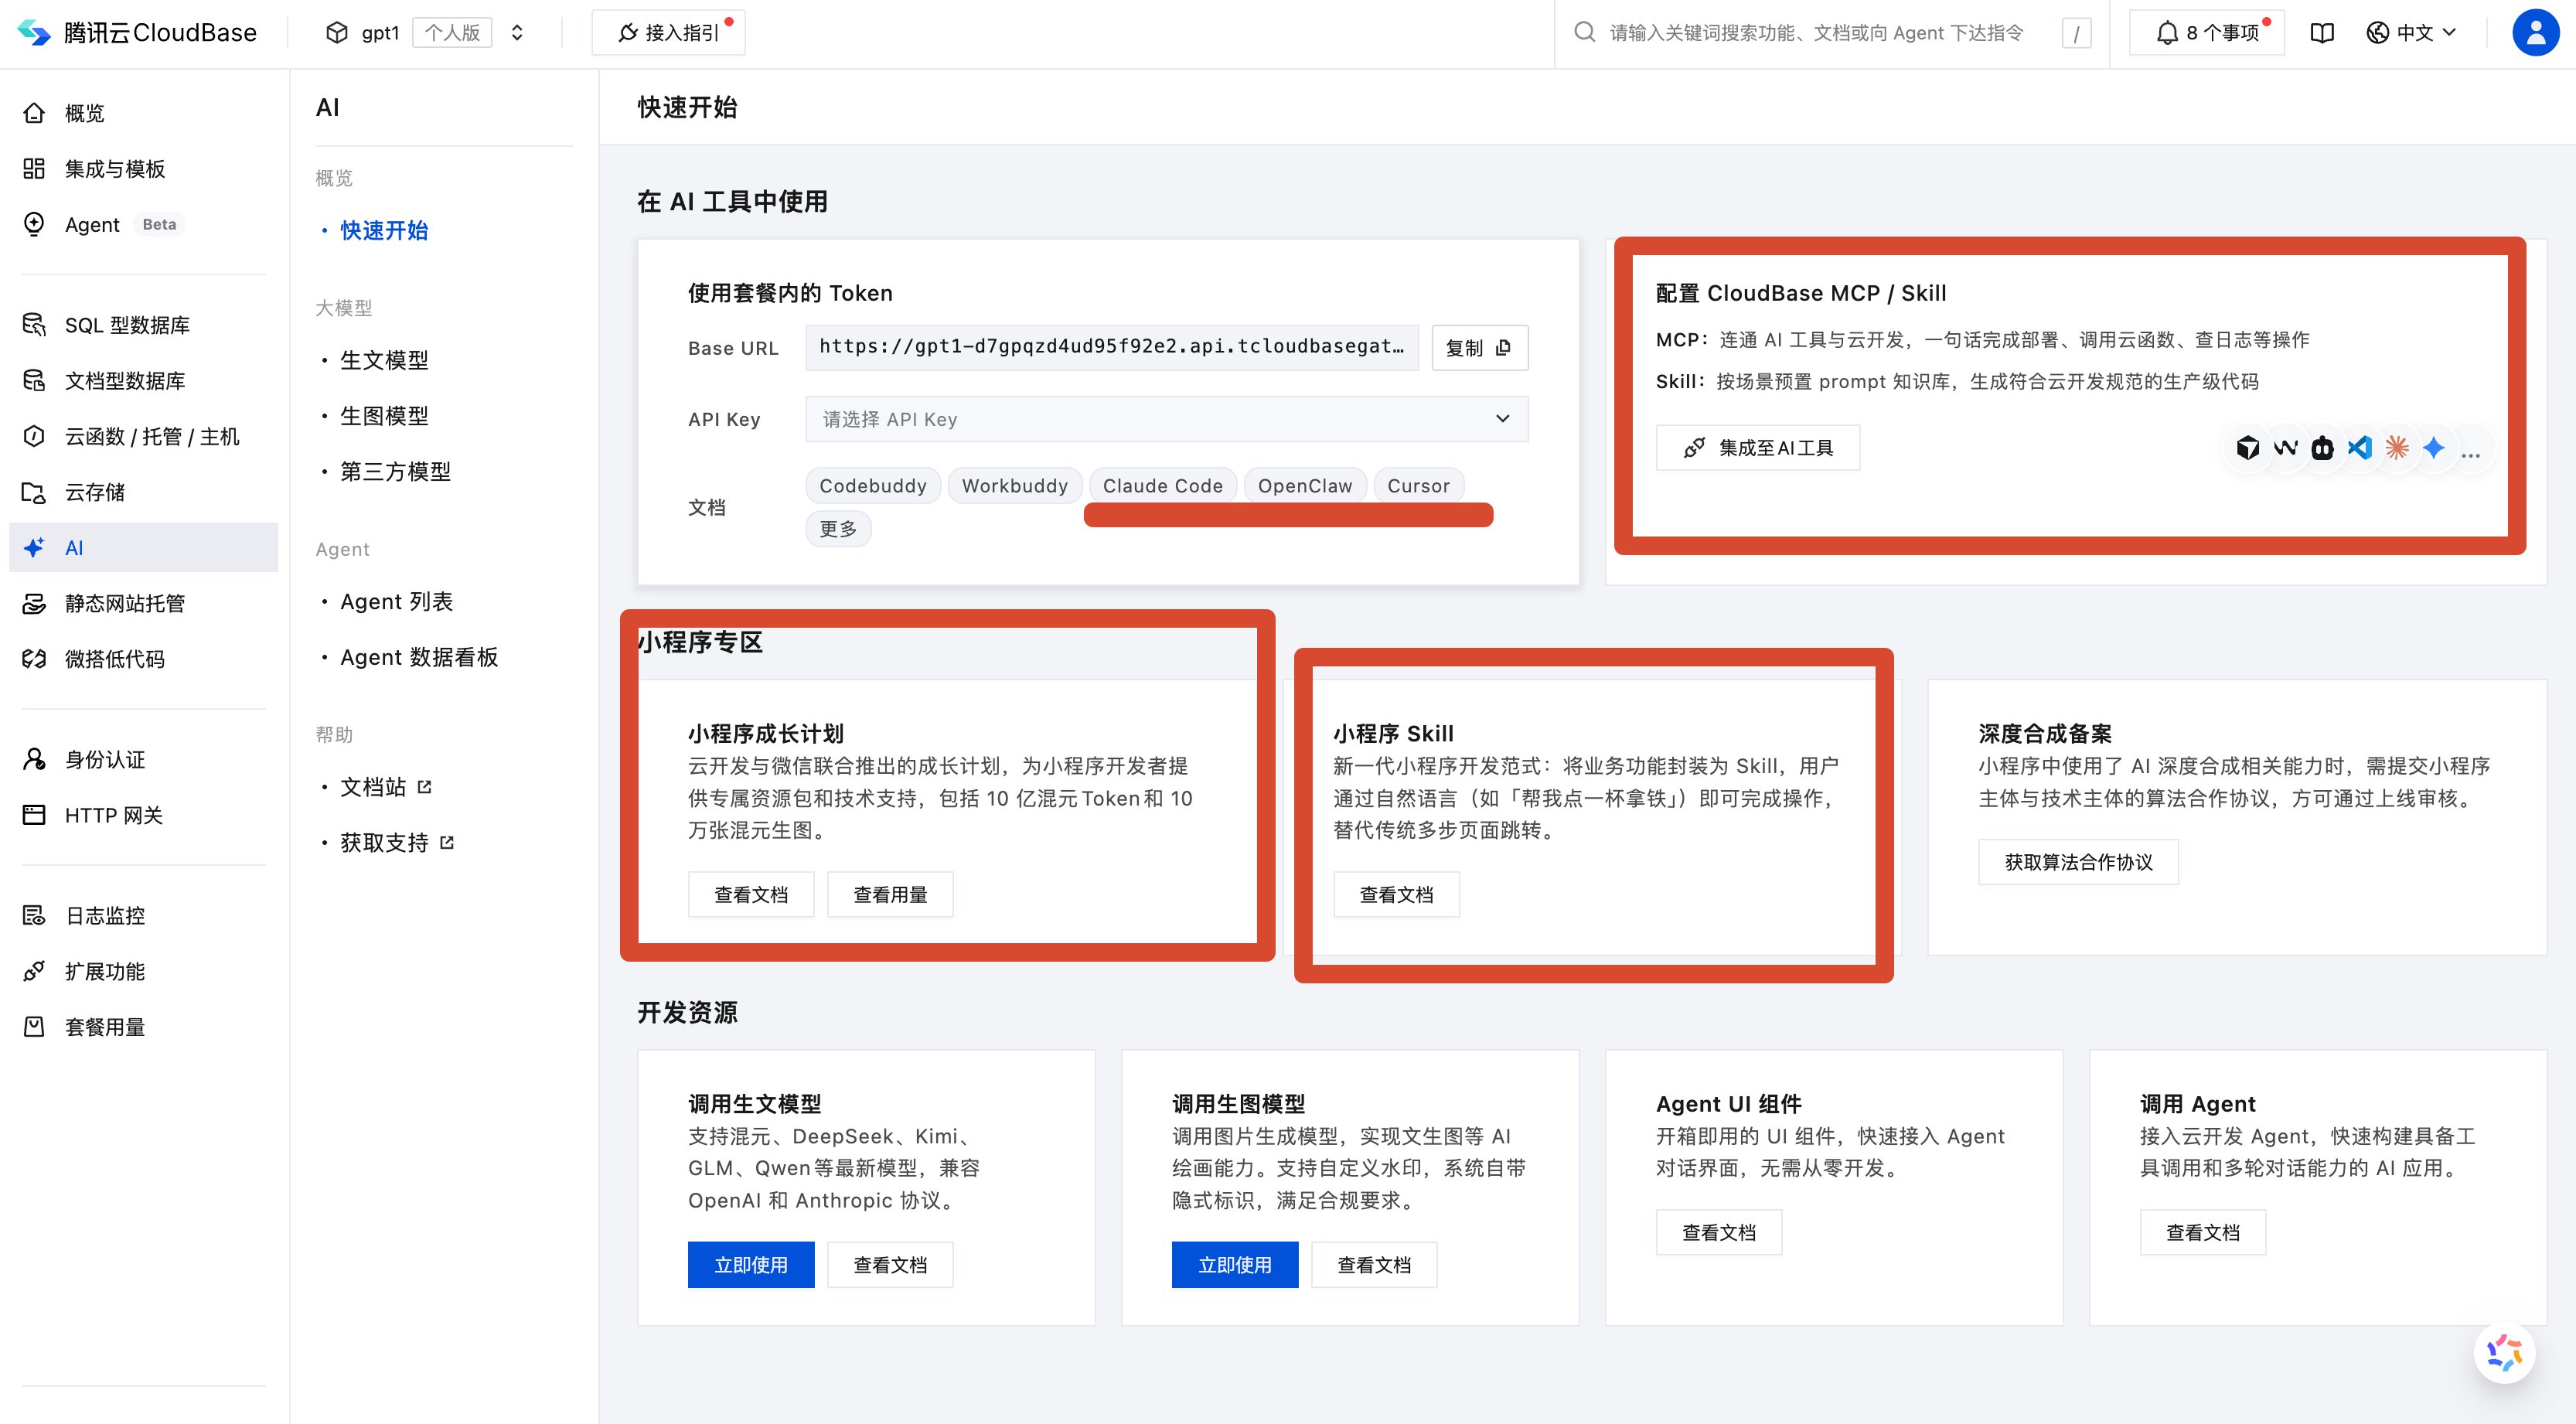Open 生文模型 in the AI submenu
This screenshot has width=2576, height=1424.
pyautogui.click(x=384, y=360)
